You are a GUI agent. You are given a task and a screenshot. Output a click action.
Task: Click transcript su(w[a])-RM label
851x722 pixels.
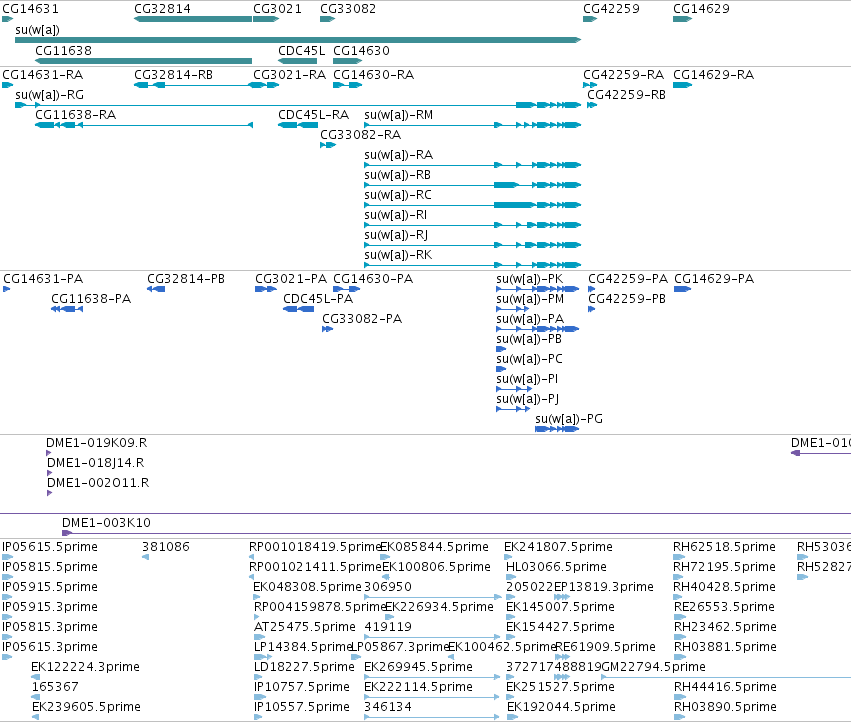point(399,115)
